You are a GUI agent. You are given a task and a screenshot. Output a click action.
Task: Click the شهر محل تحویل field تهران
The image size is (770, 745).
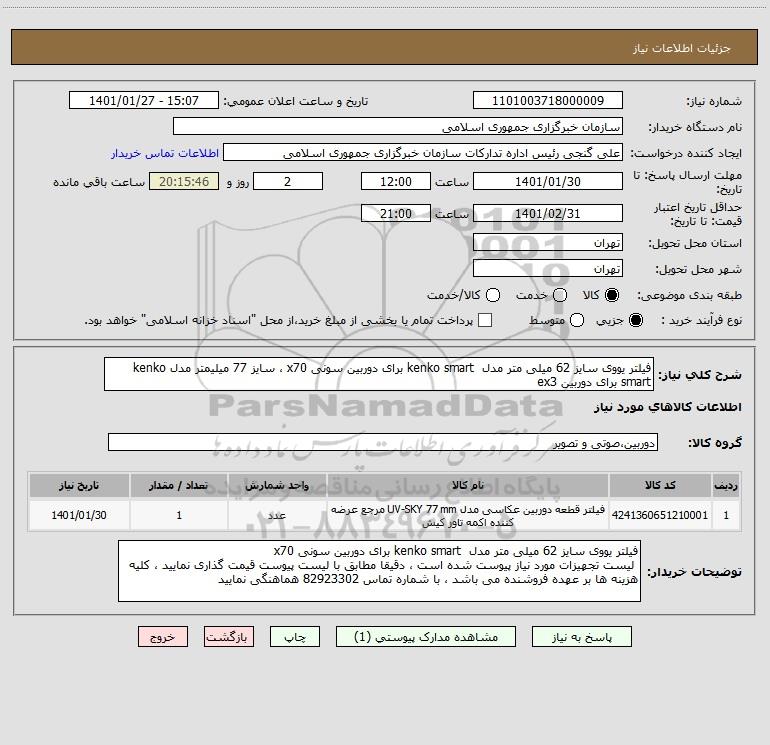pyautogui.click(x=548, y=269)
